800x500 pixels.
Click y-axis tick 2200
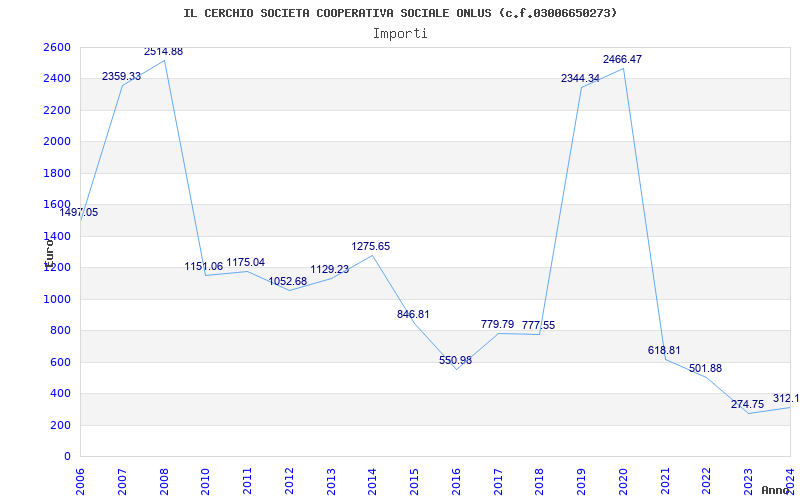coord(55,110)
